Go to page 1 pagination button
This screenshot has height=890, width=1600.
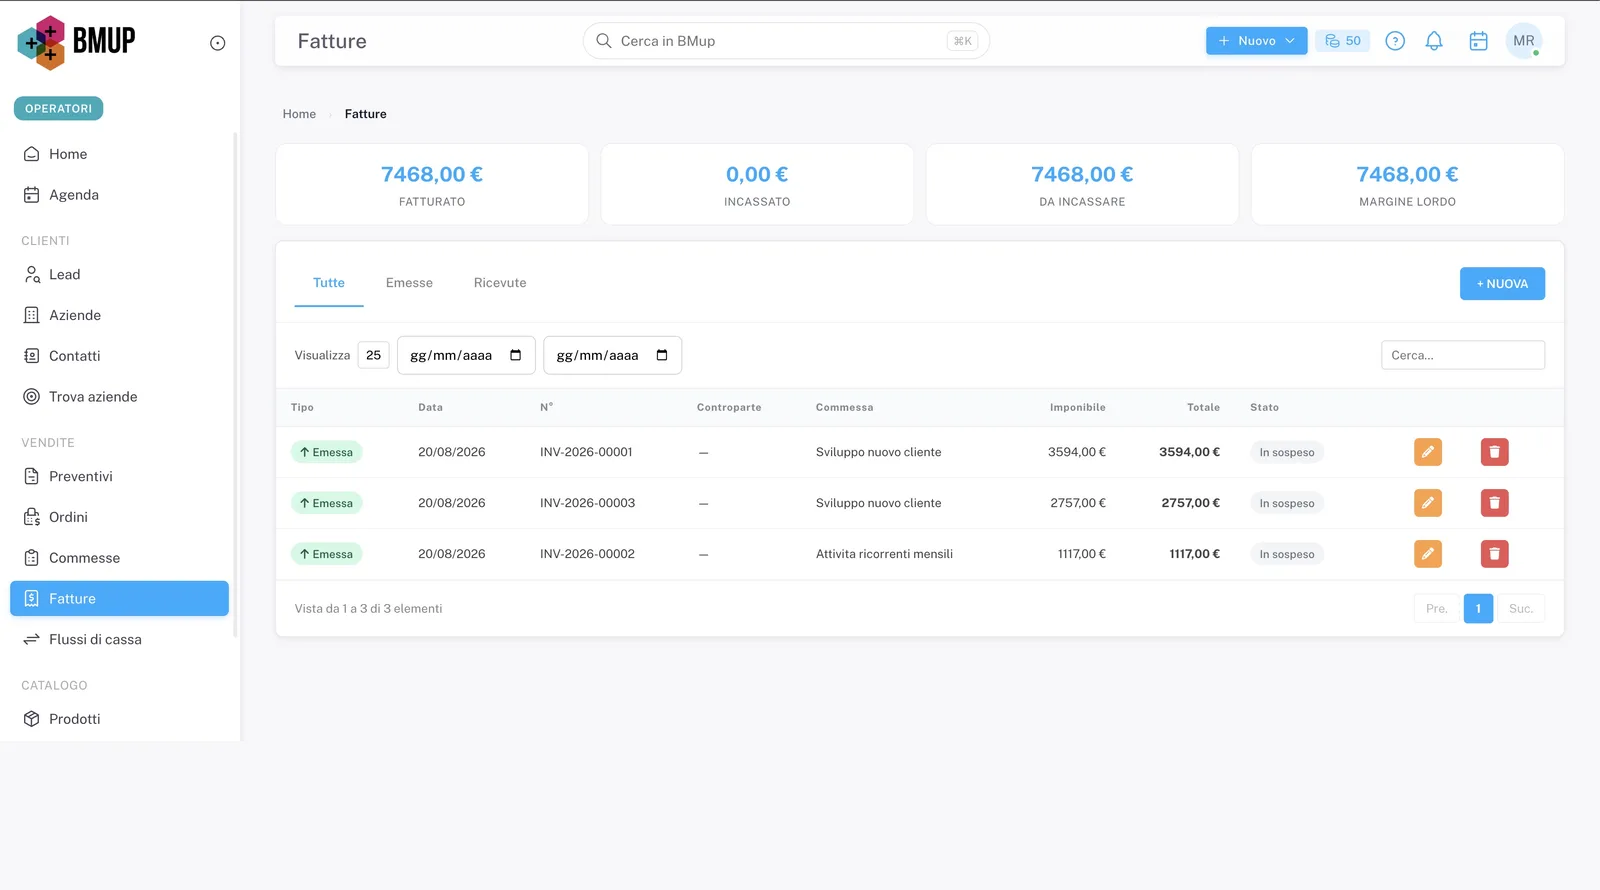coord(1478,608)
